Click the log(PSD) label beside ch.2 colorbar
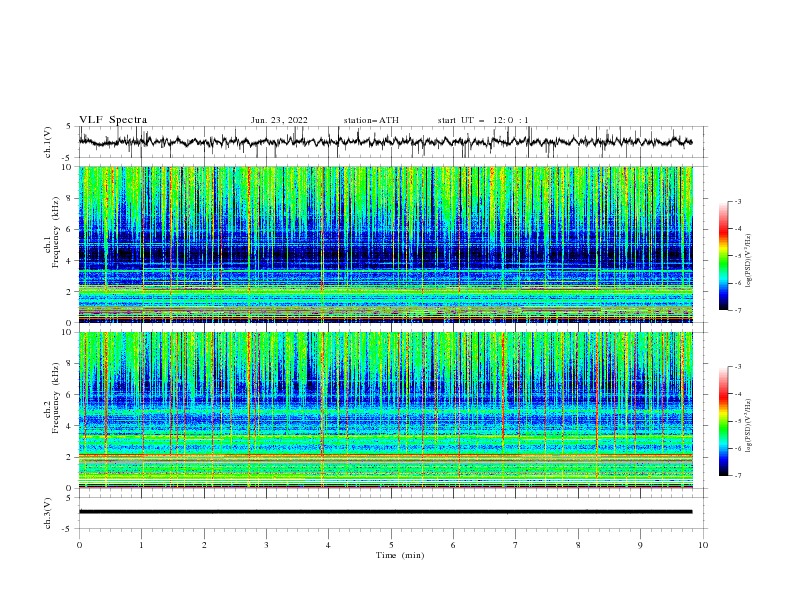This screenshot has height=612, width=792. point(749,426)
